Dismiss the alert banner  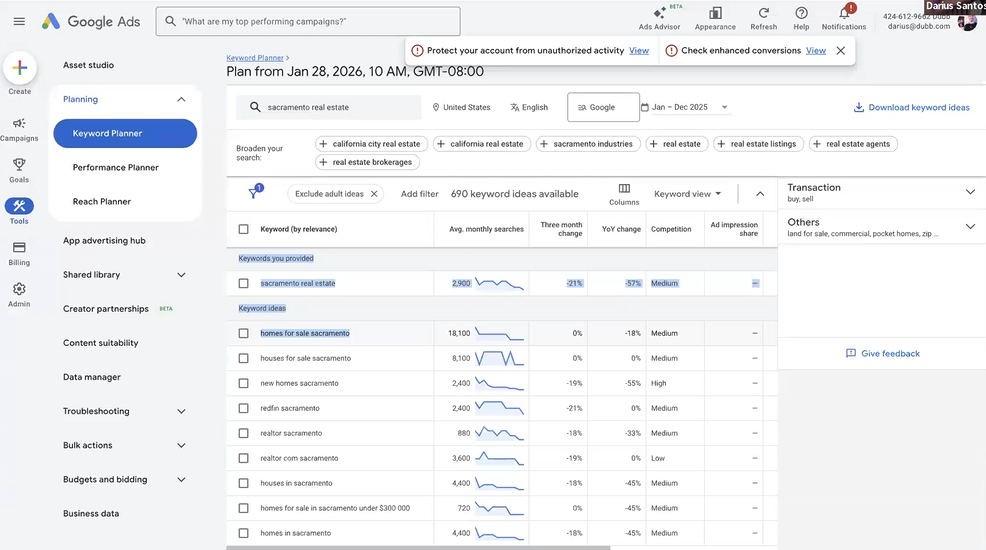(x=841, y=51)
